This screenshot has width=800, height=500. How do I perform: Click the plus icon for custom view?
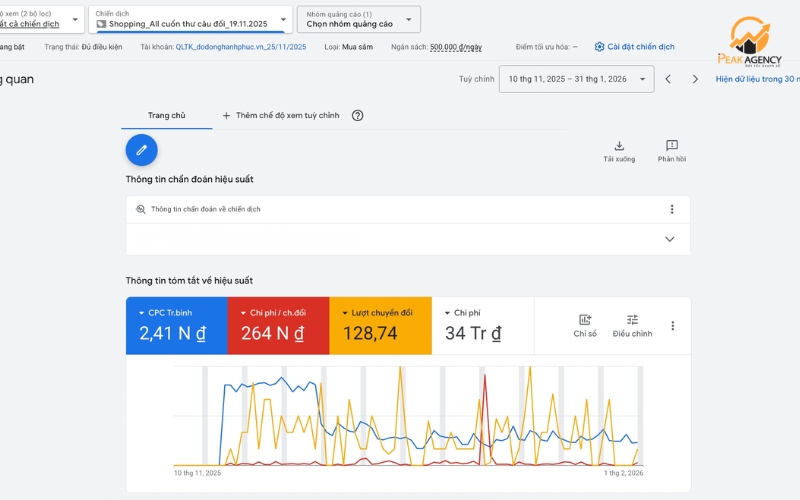click(226, 115)
